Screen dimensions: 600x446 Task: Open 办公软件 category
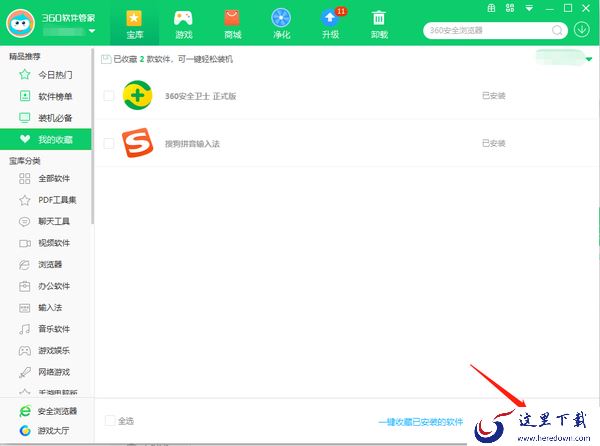click(x=46, y=286)
